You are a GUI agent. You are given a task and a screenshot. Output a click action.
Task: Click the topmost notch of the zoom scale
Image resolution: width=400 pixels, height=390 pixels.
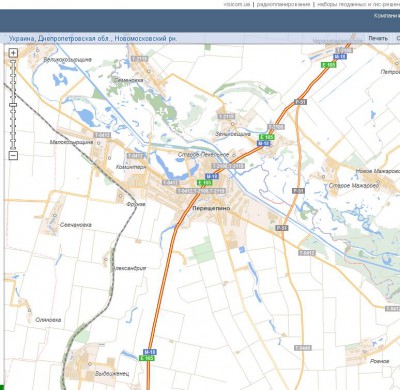13,63
